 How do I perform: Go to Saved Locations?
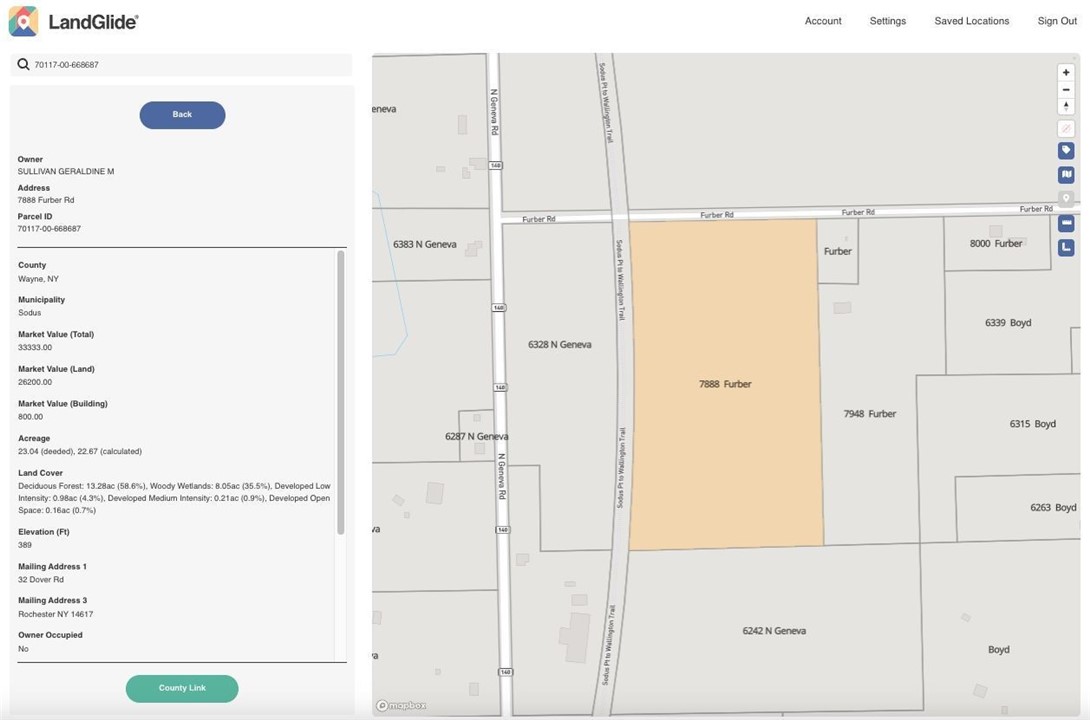pyautogui.click(x=971, y=21)
